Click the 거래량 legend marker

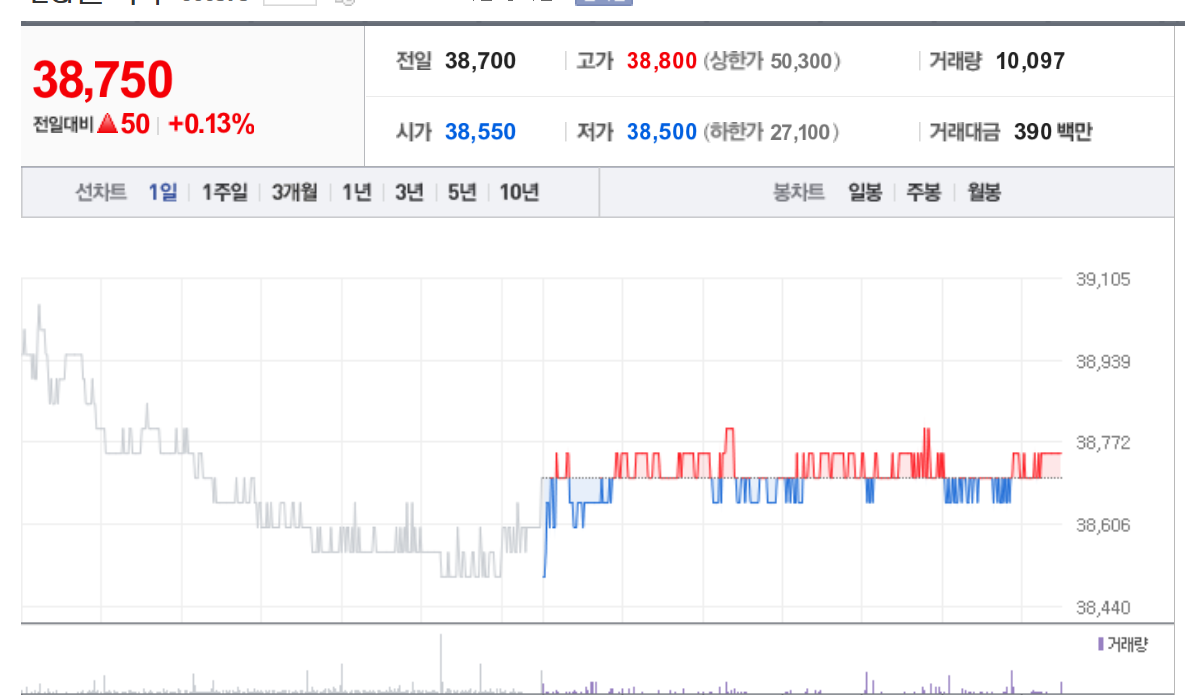(1101, 644)
